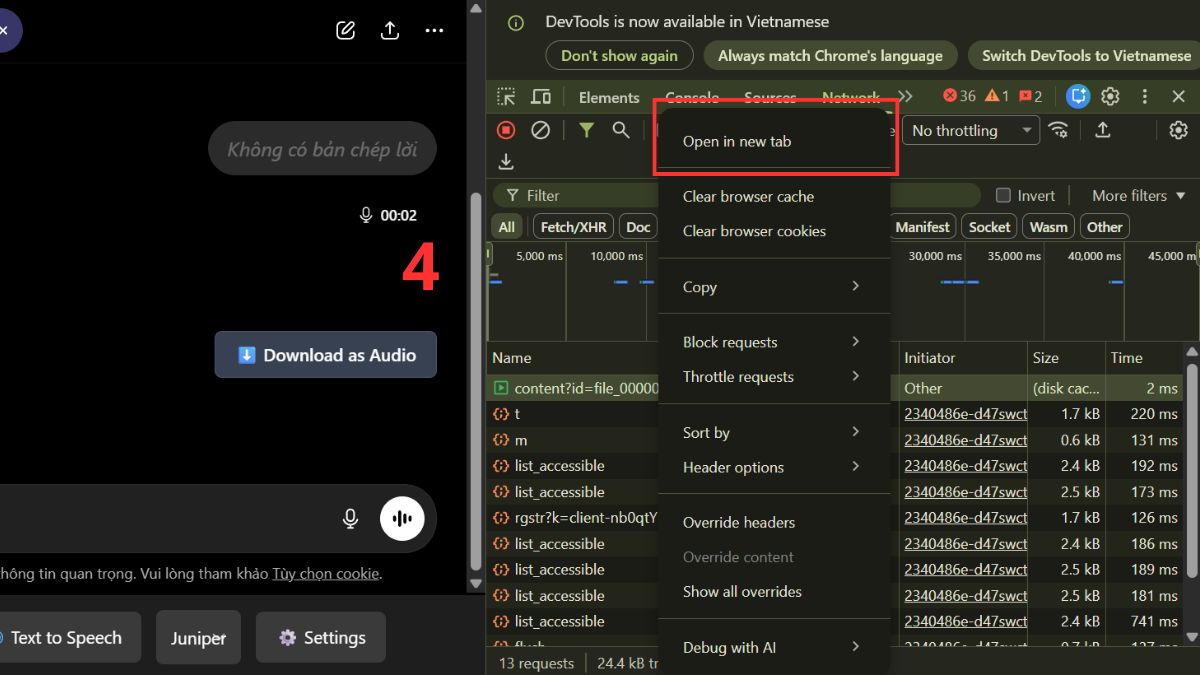
Task: Toggle the device toolbar icon
Action: tap(541, 97)
